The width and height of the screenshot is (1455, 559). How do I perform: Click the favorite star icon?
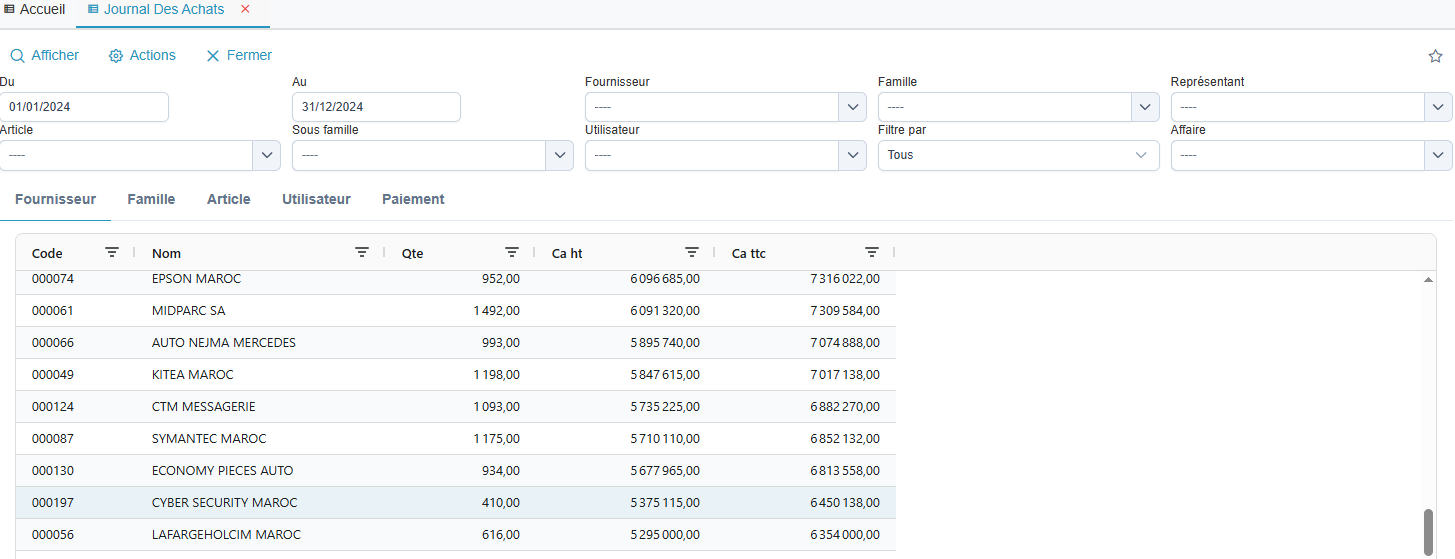click(1435, 56)
